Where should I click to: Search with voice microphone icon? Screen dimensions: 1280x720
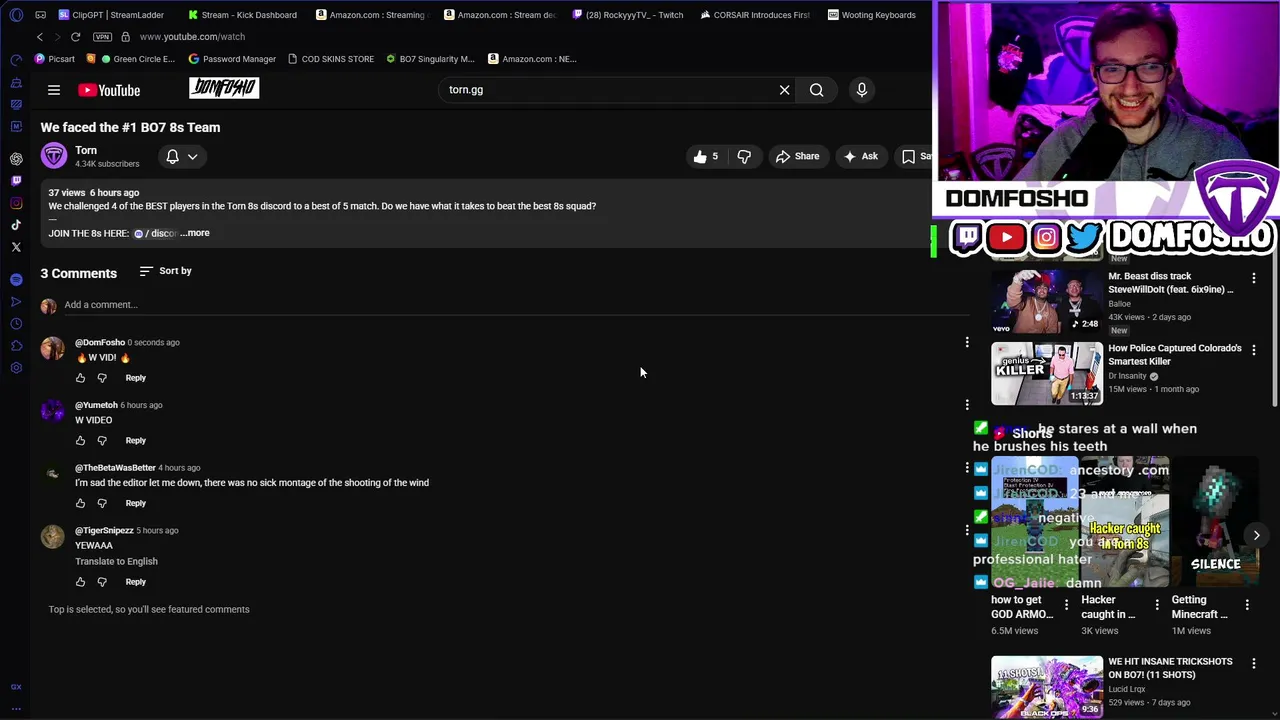point(861,90)
